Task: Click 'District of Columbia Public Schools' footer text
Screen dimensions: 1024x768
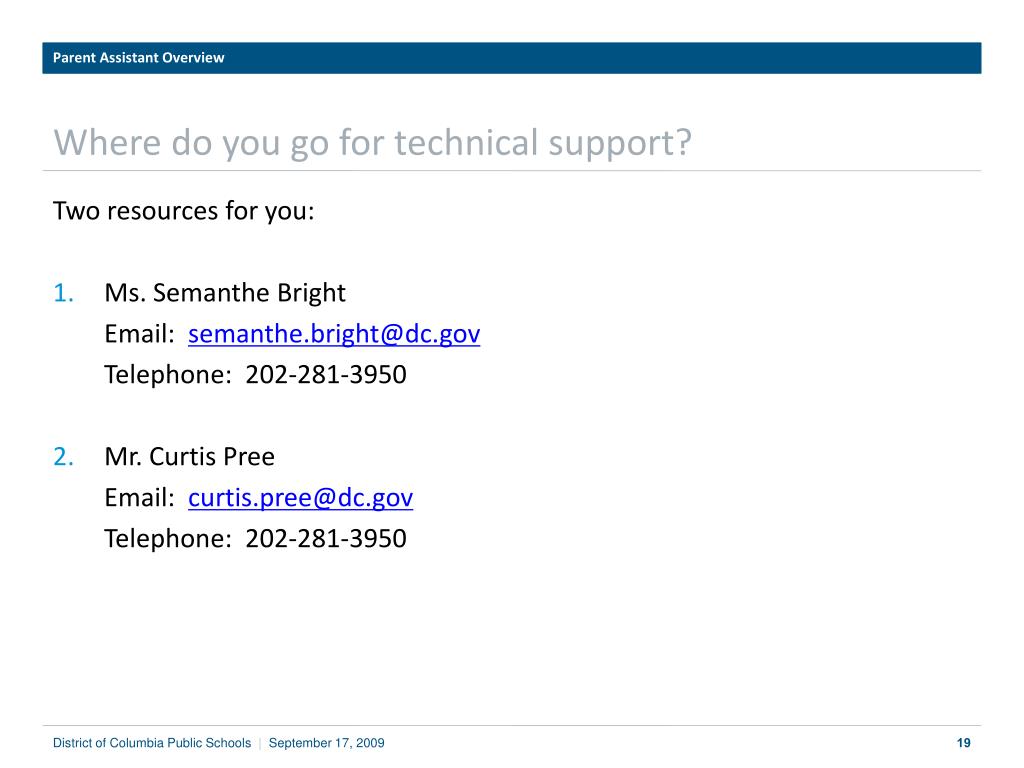Action: point(152,743)
